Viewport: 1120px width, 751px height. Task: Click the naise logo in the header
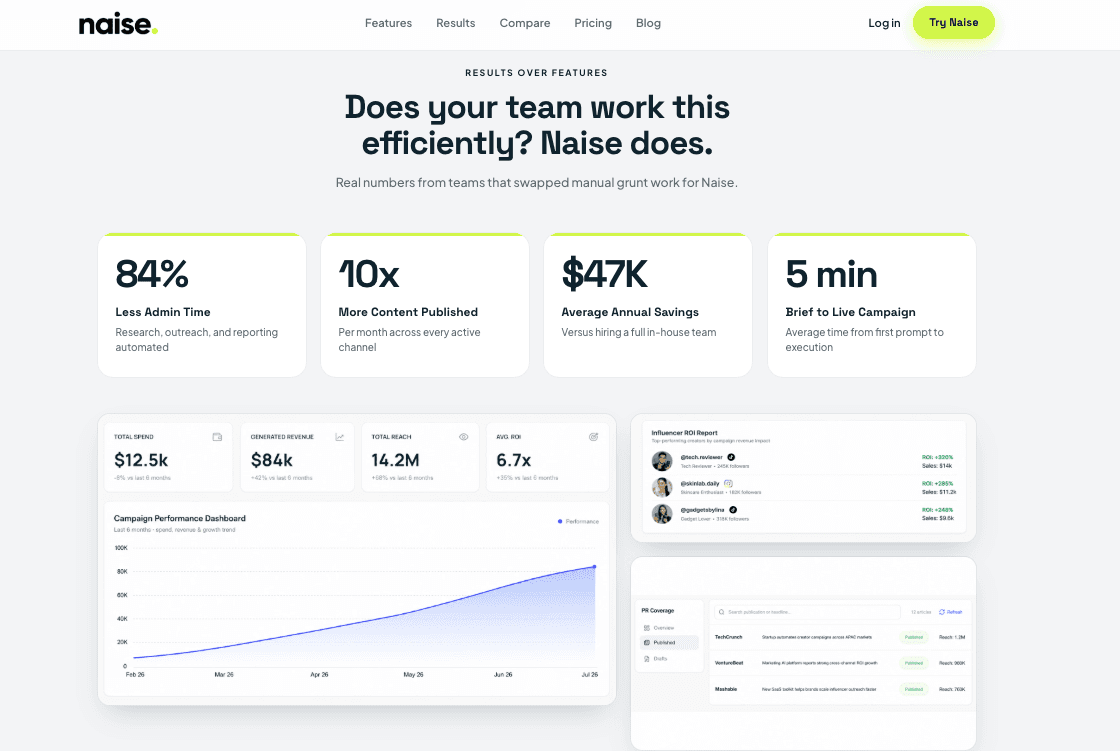(x=118, y=24)
